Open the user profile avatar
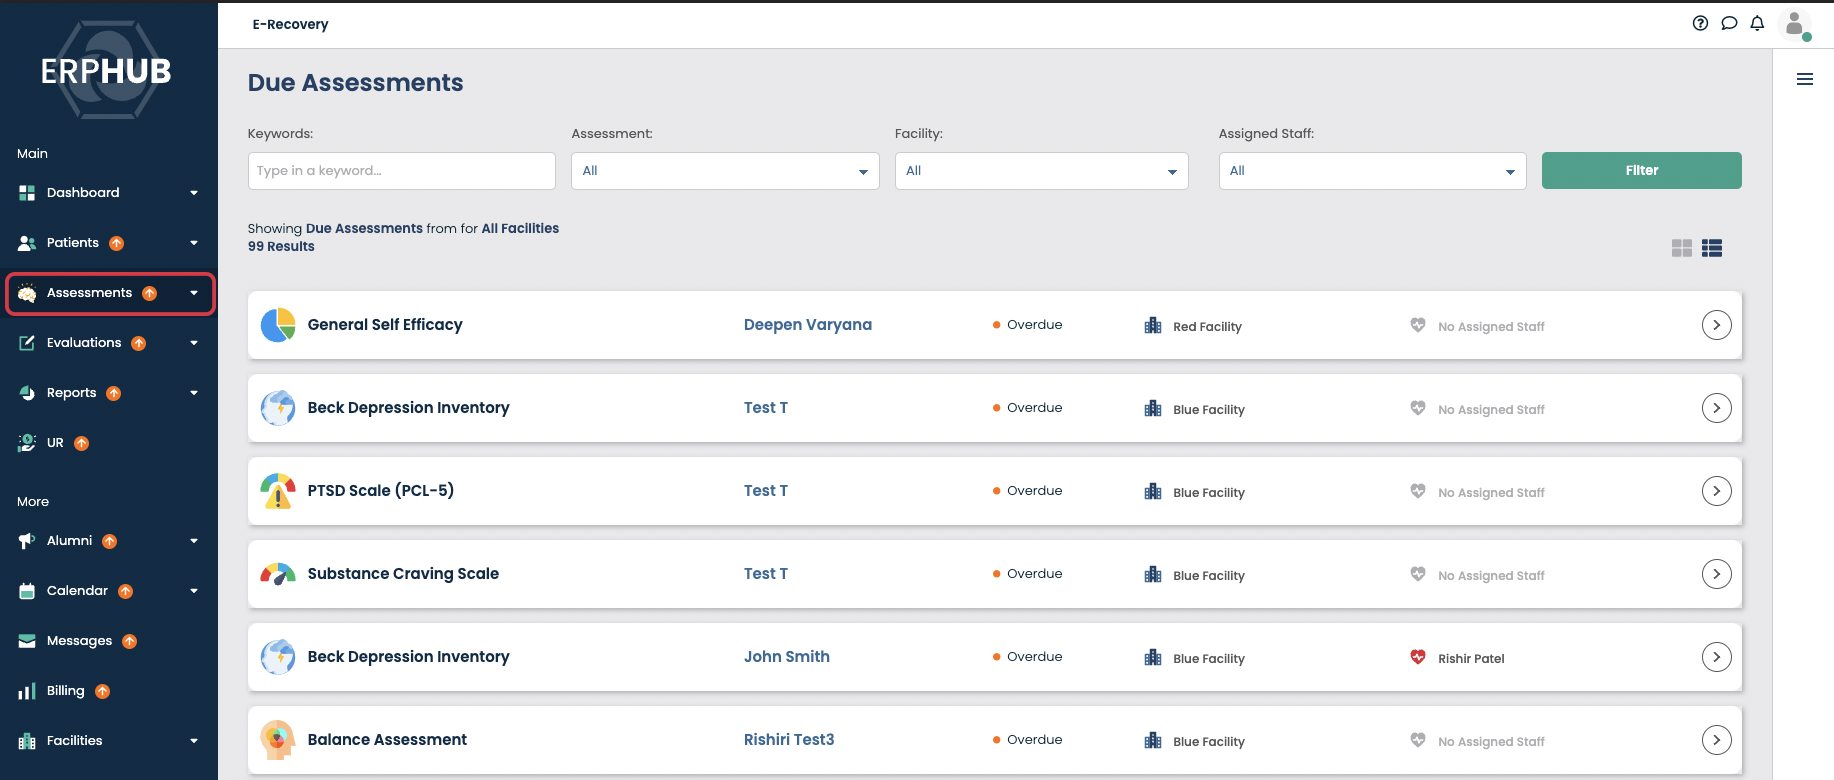 1795,24
